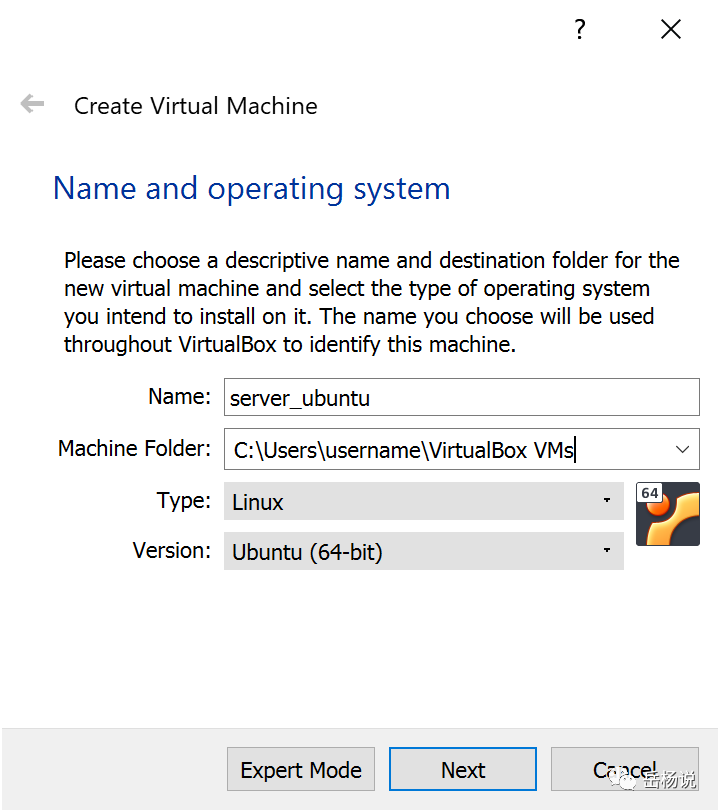This screenshot has width=720, height=812.
Task: Expand the Machine Folder dropdown arrow
Action: [683, 449]
